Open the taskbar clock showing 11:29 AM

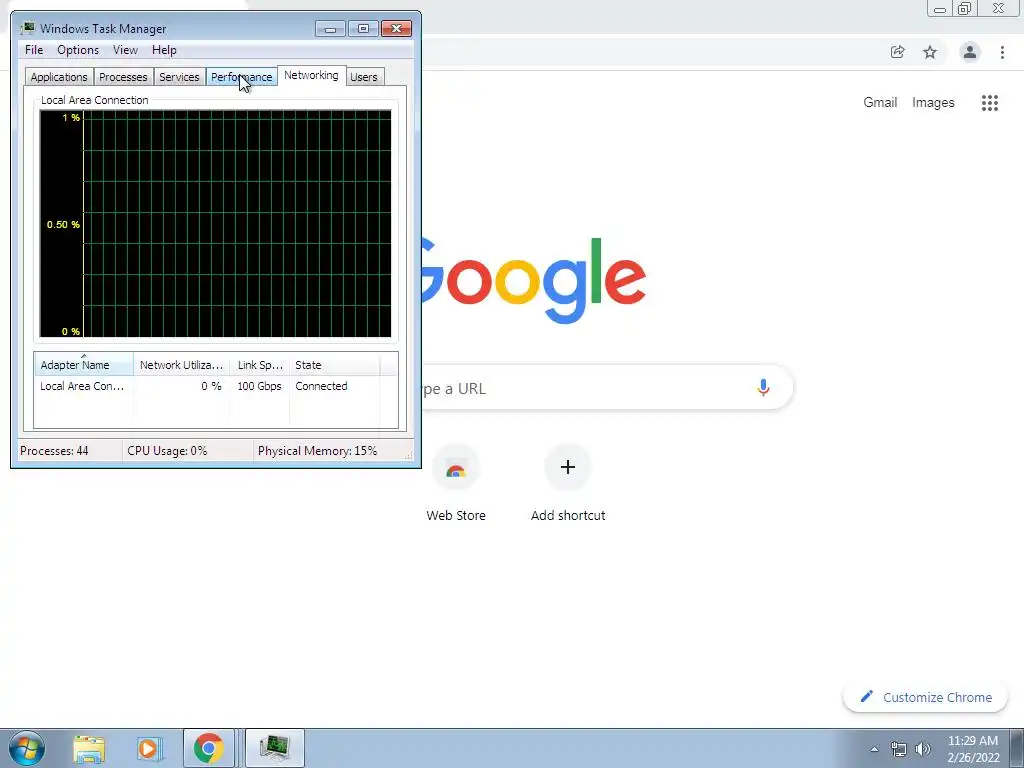tap(973, 749)
